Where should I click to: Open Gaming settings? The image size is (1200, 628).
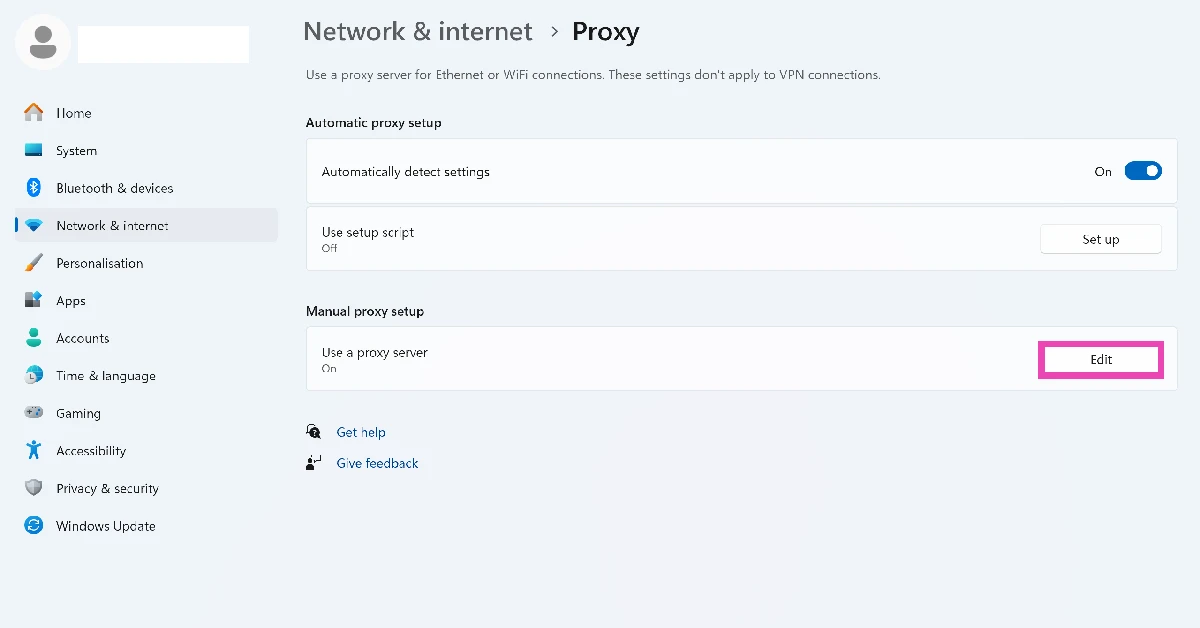click(78, 413)
